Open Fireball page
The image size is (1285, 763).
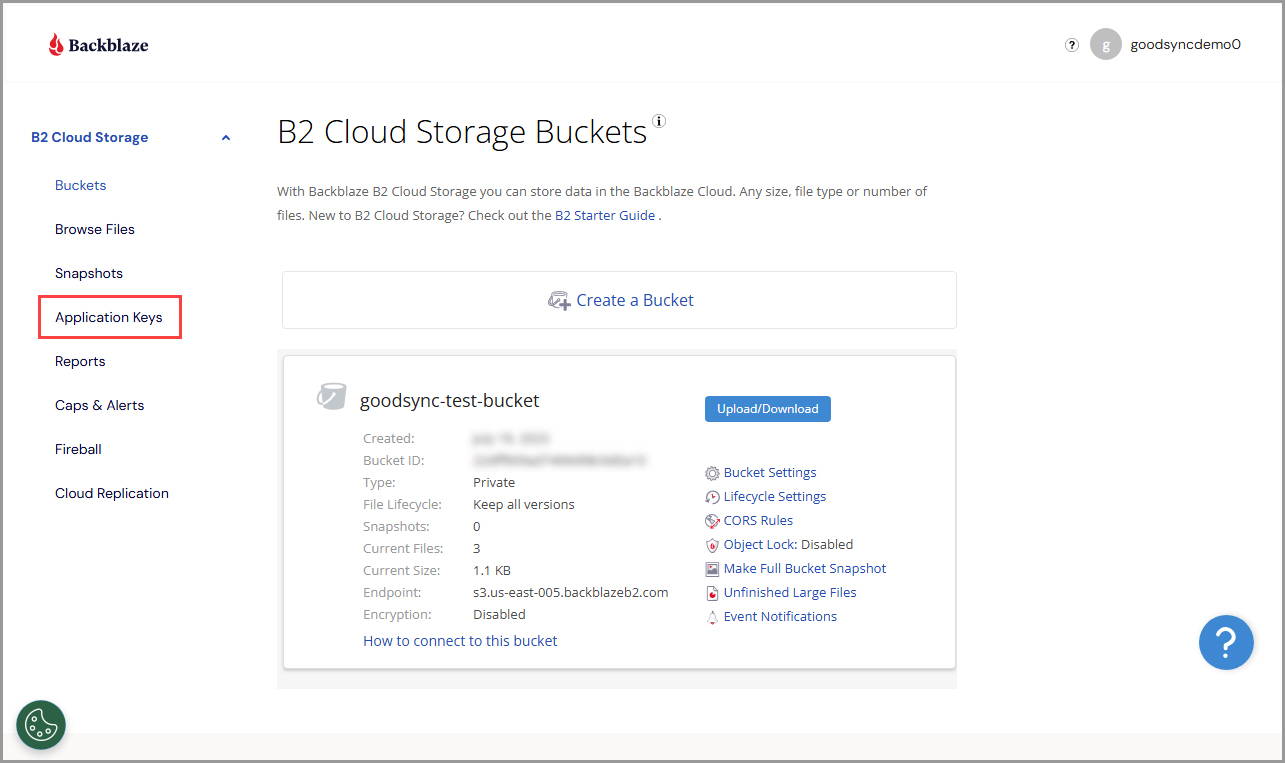click(78, 449)
